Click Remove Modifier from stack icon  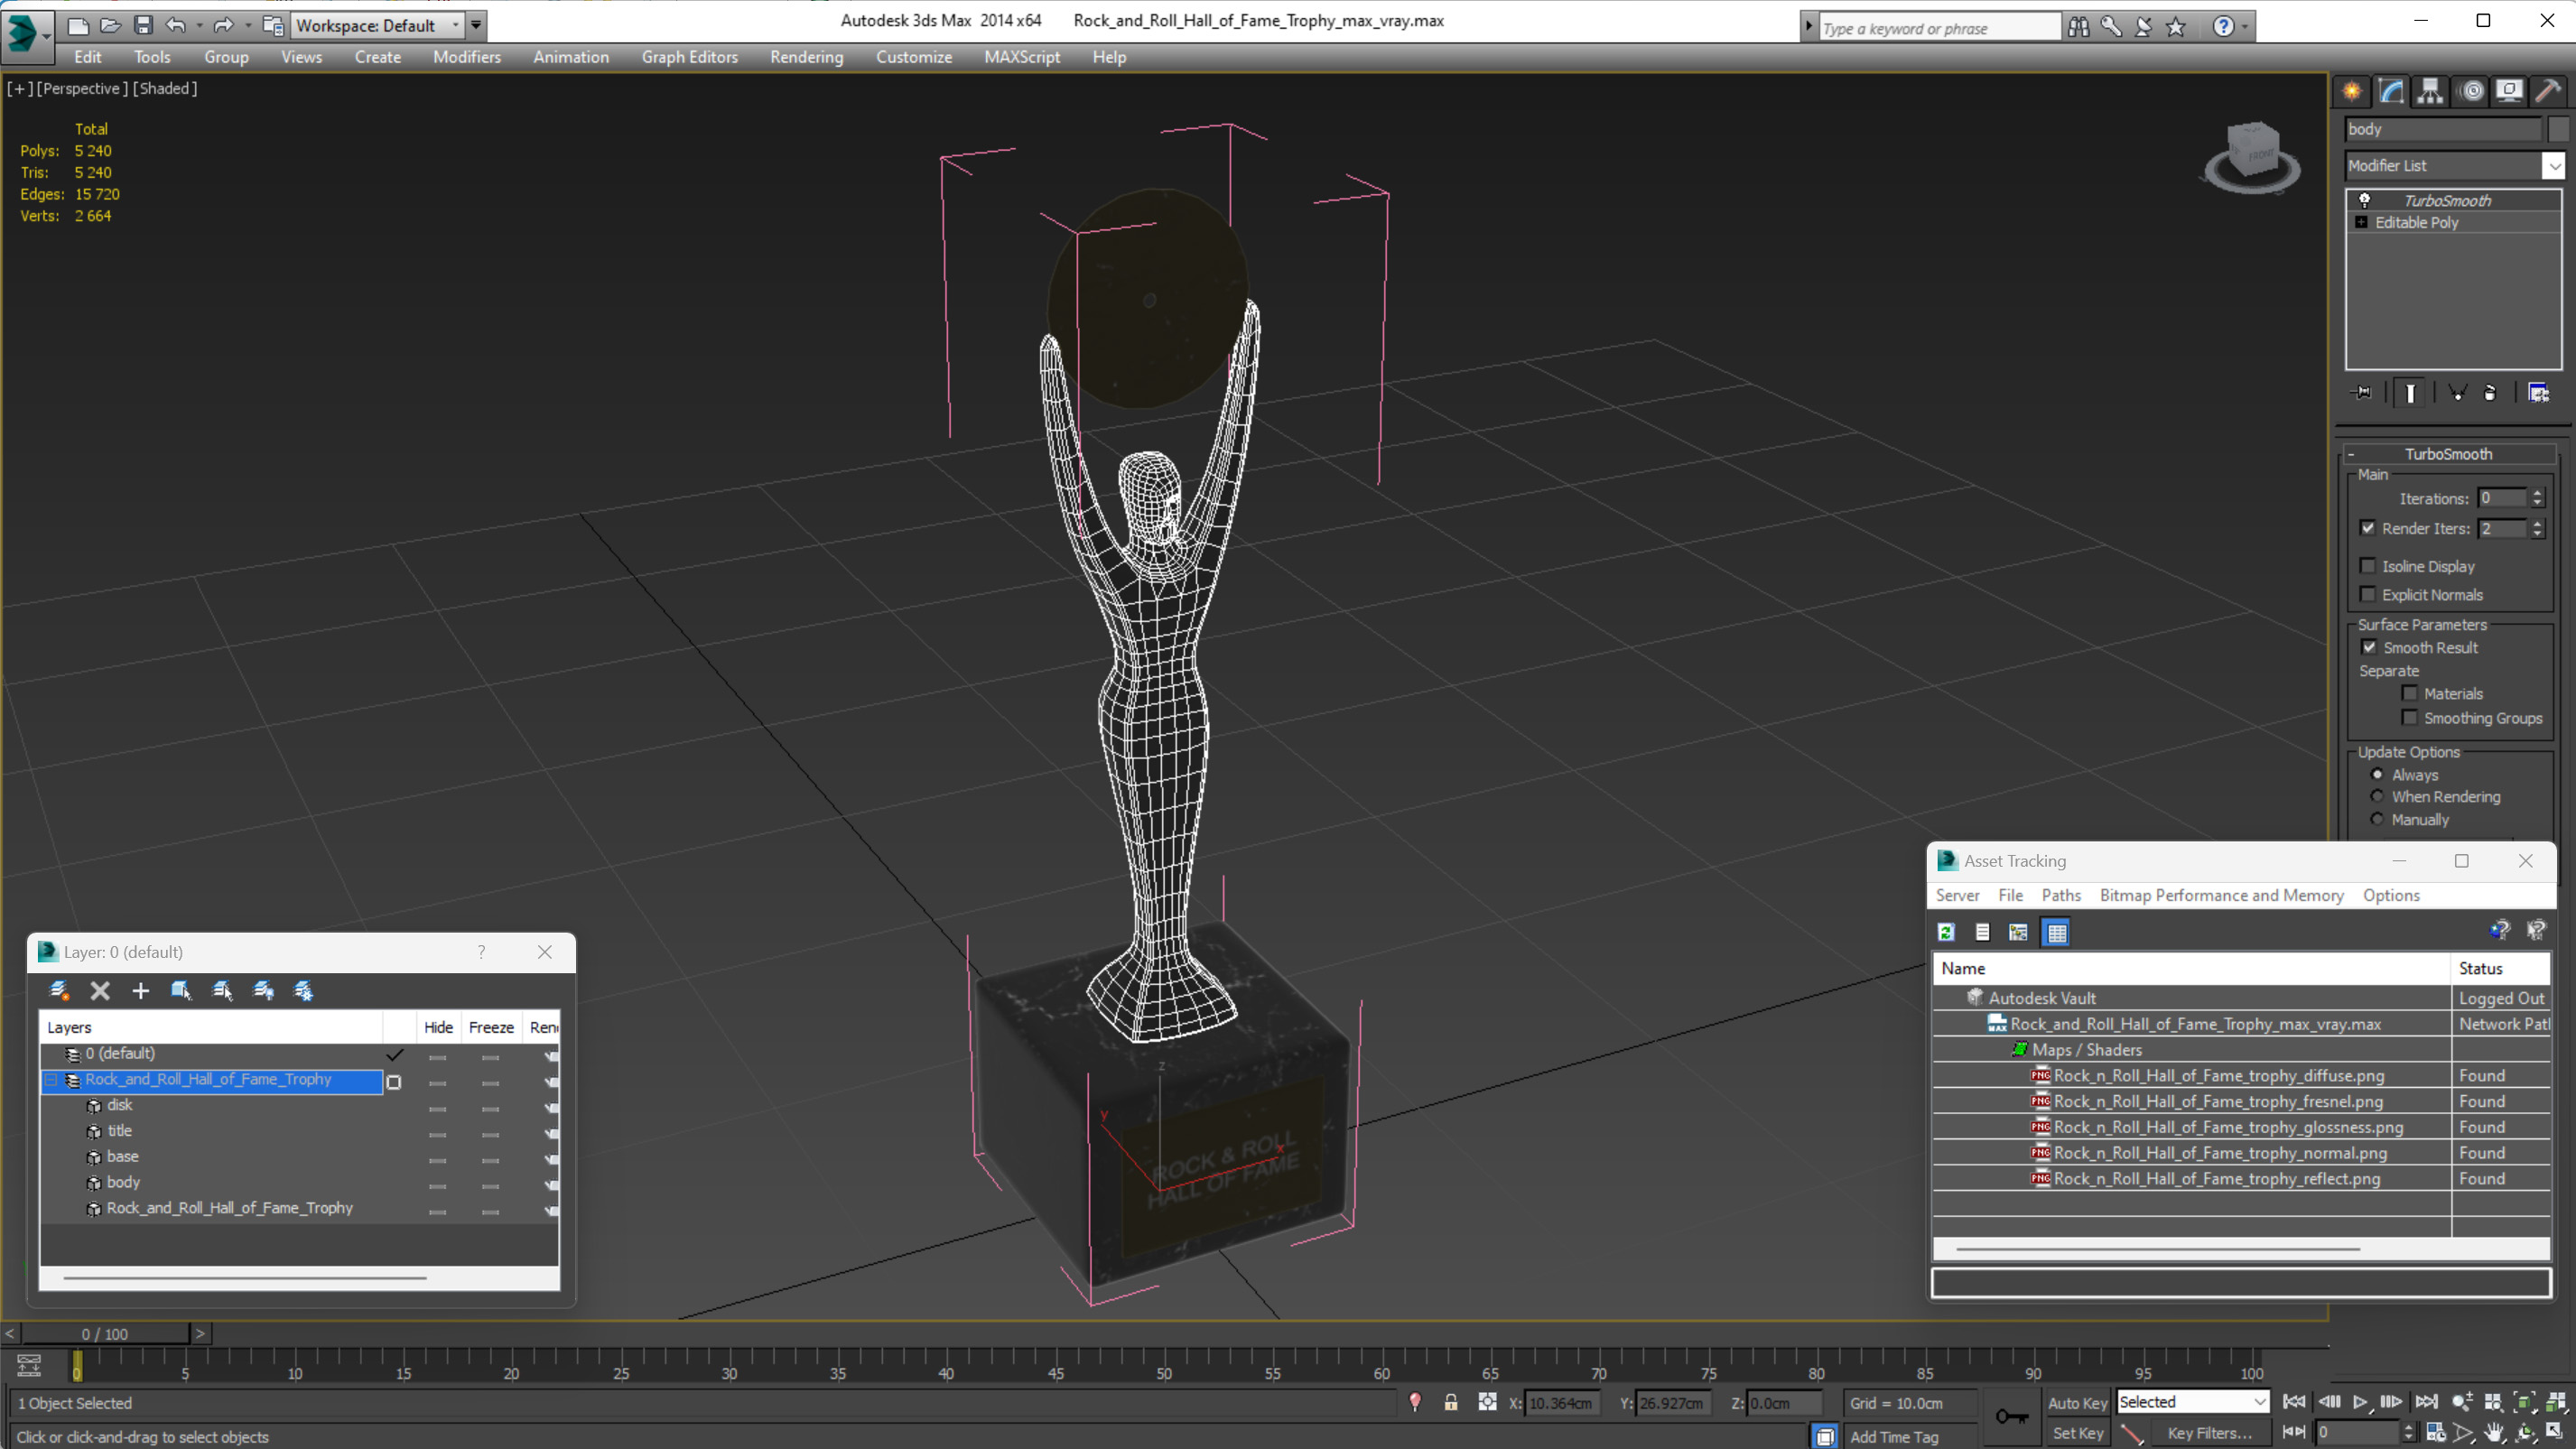point(2490,393)
